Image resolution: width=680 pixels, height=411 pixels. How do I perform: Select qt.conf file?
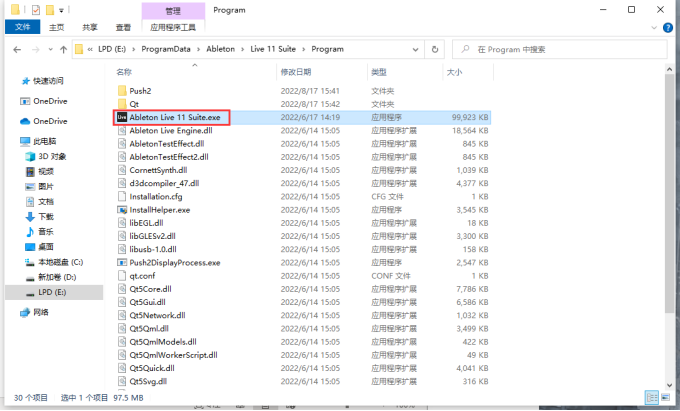[x=142, y=276]
